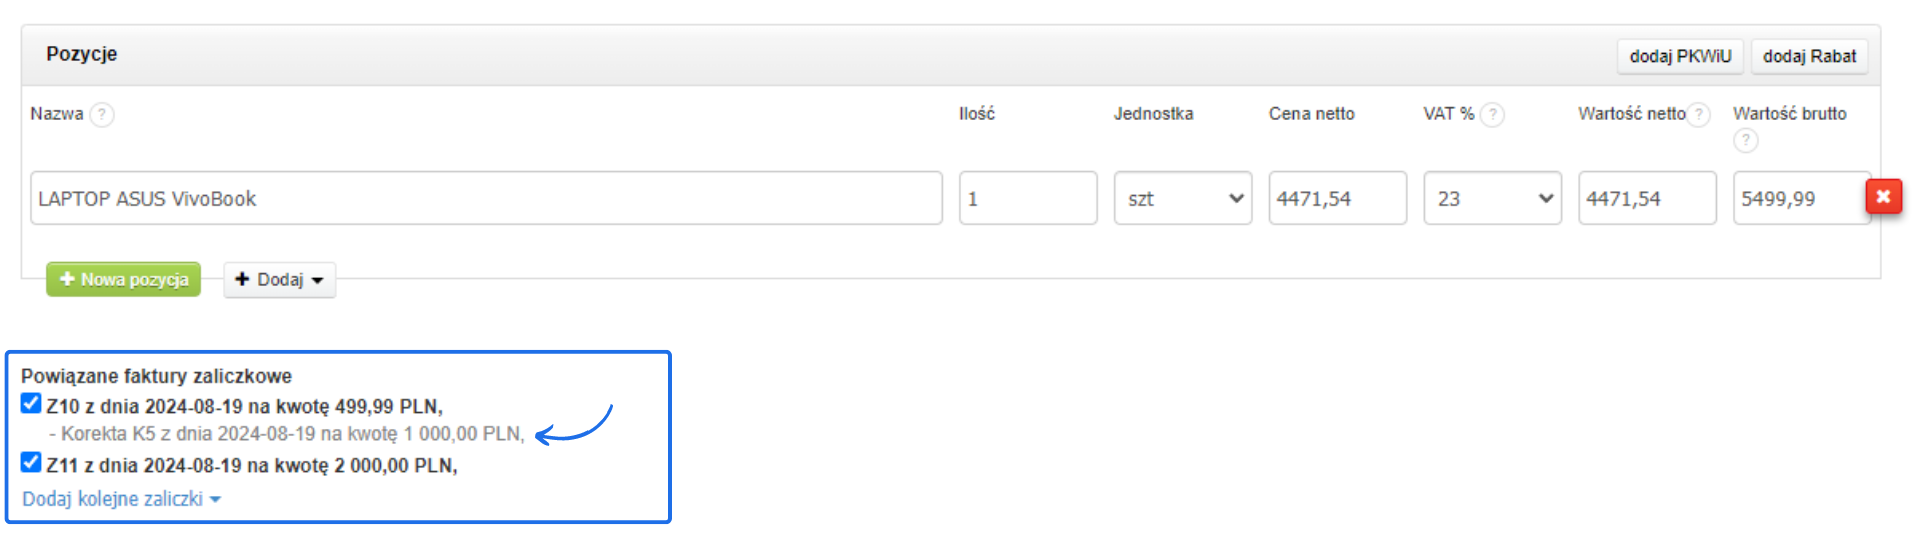Click the Cena netto input field
This screenshot has width=1920, height=544.
1337,198
